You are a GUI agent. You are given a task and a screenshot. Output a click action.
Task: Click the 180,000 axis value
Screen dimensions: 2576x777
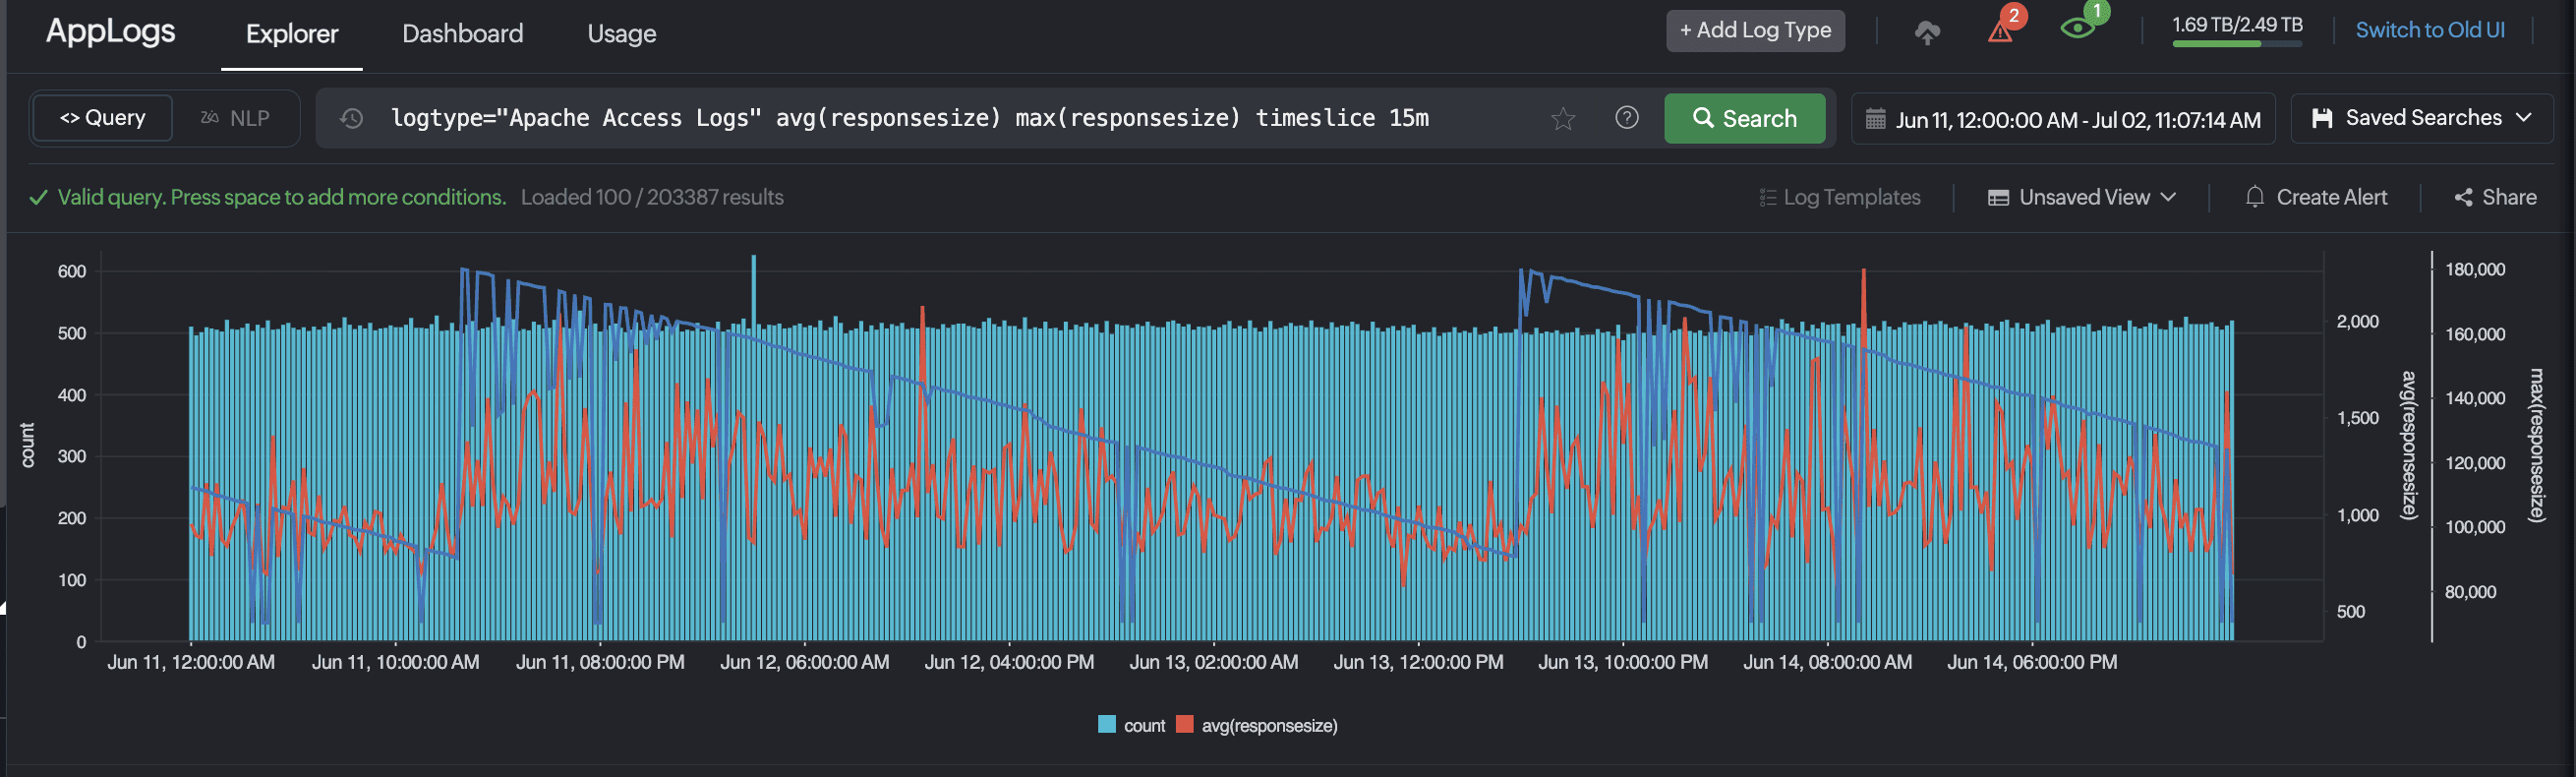(2475, 269)
